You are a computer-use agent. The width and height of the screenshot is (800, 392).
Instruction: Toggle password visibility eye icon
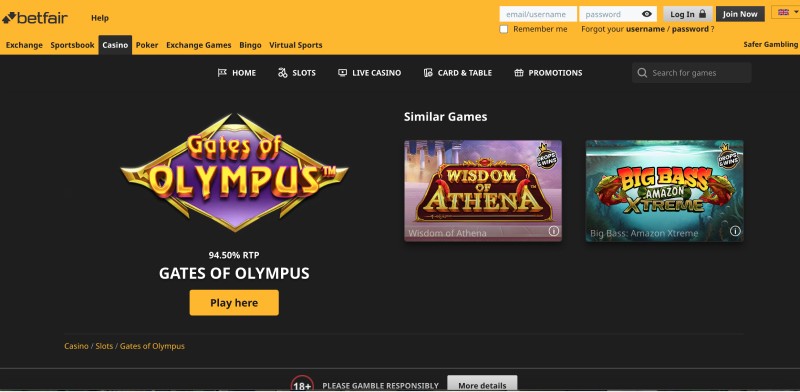[x=647, y=14]
